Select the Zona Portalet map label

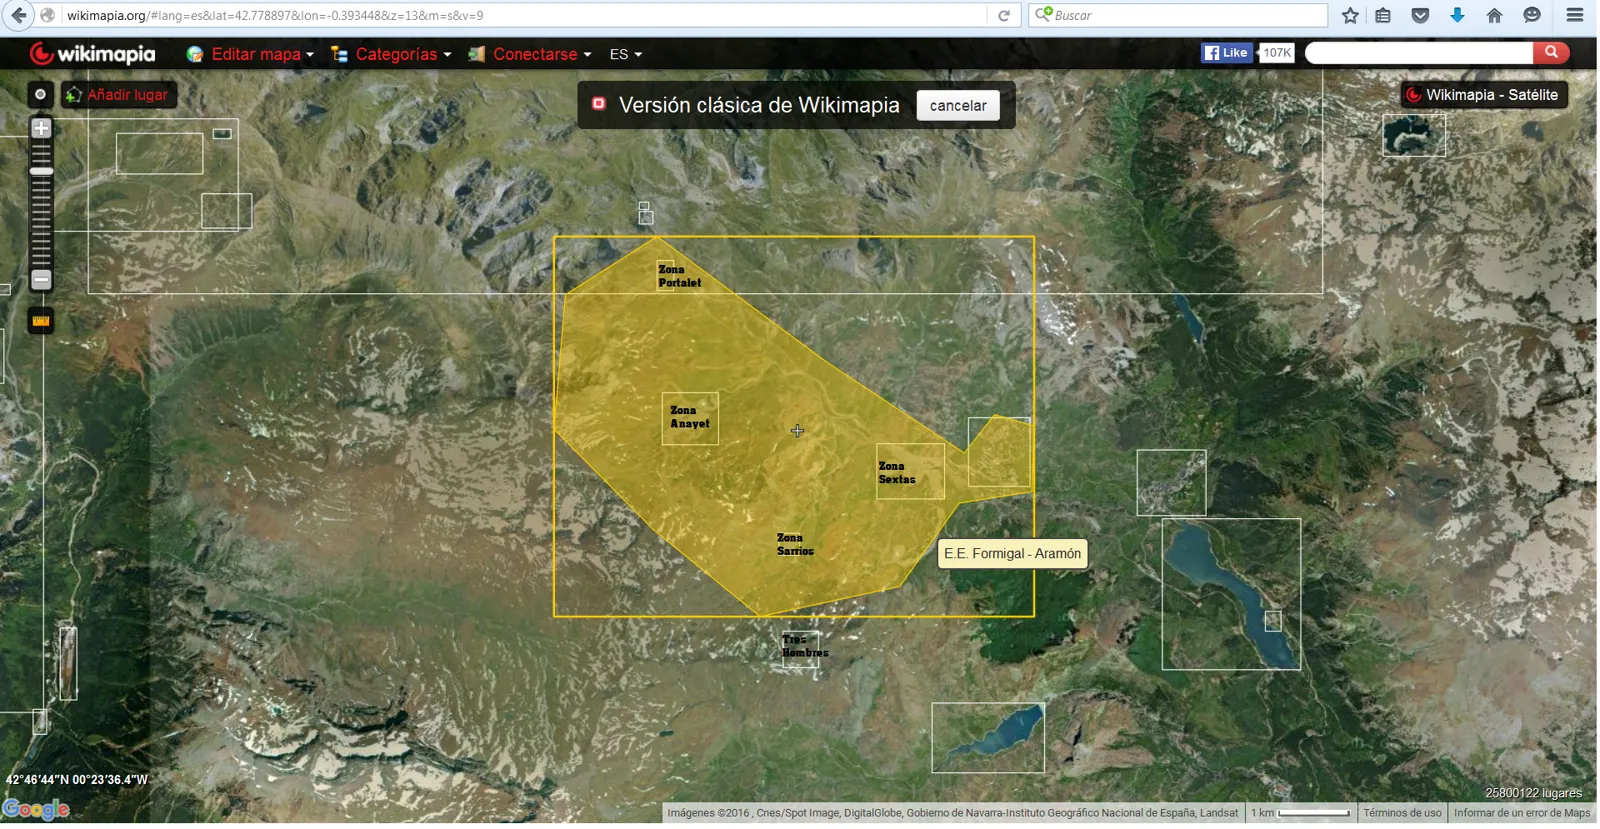click(x=679, y=276)
